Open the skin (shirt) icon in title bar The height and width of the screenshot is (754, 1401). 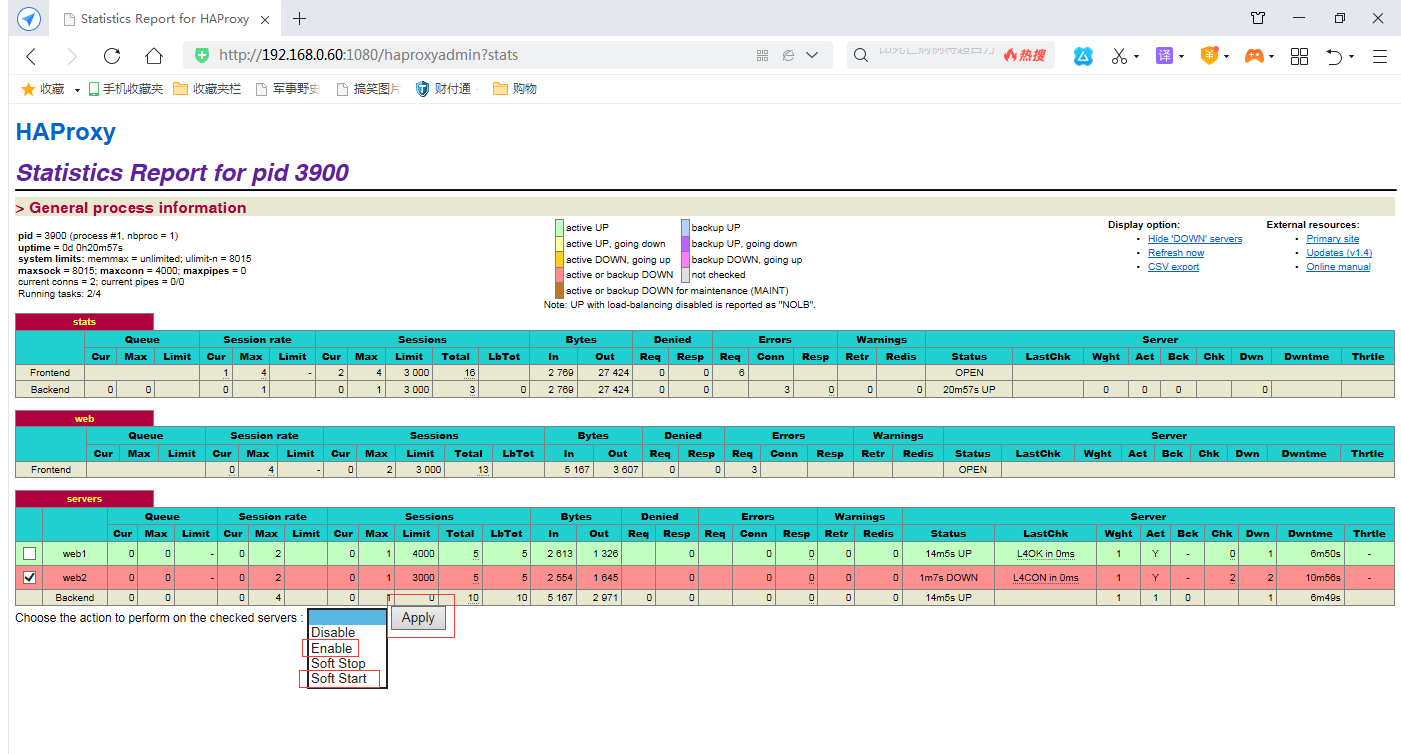pyautogui.click(x=1258, y=18)
